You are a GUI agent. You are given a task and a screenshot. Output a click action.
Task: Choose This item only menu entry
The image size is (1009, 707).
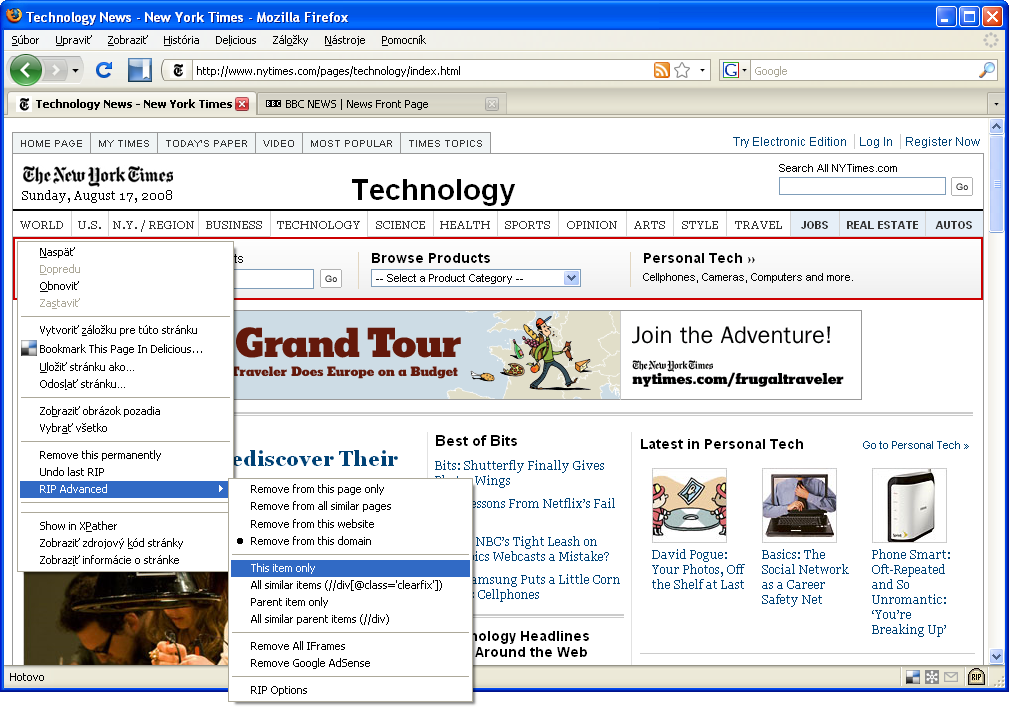[x=350, y=568]
